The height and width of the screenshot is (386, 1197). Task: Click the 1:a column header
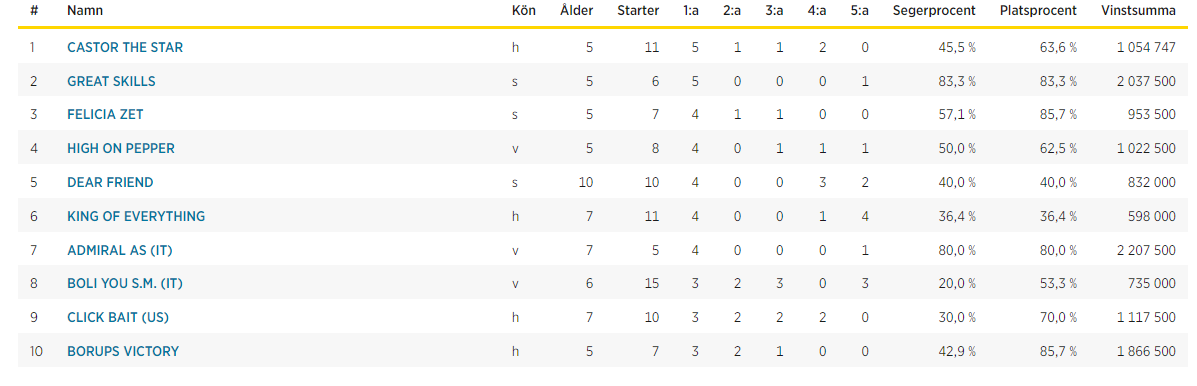click(691, 11)
